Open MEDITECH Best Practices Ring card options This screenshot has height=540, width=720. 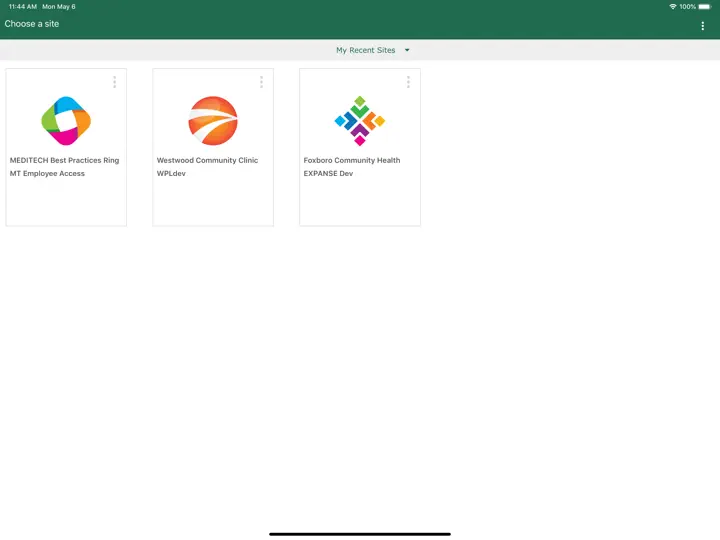pos(114,82)
